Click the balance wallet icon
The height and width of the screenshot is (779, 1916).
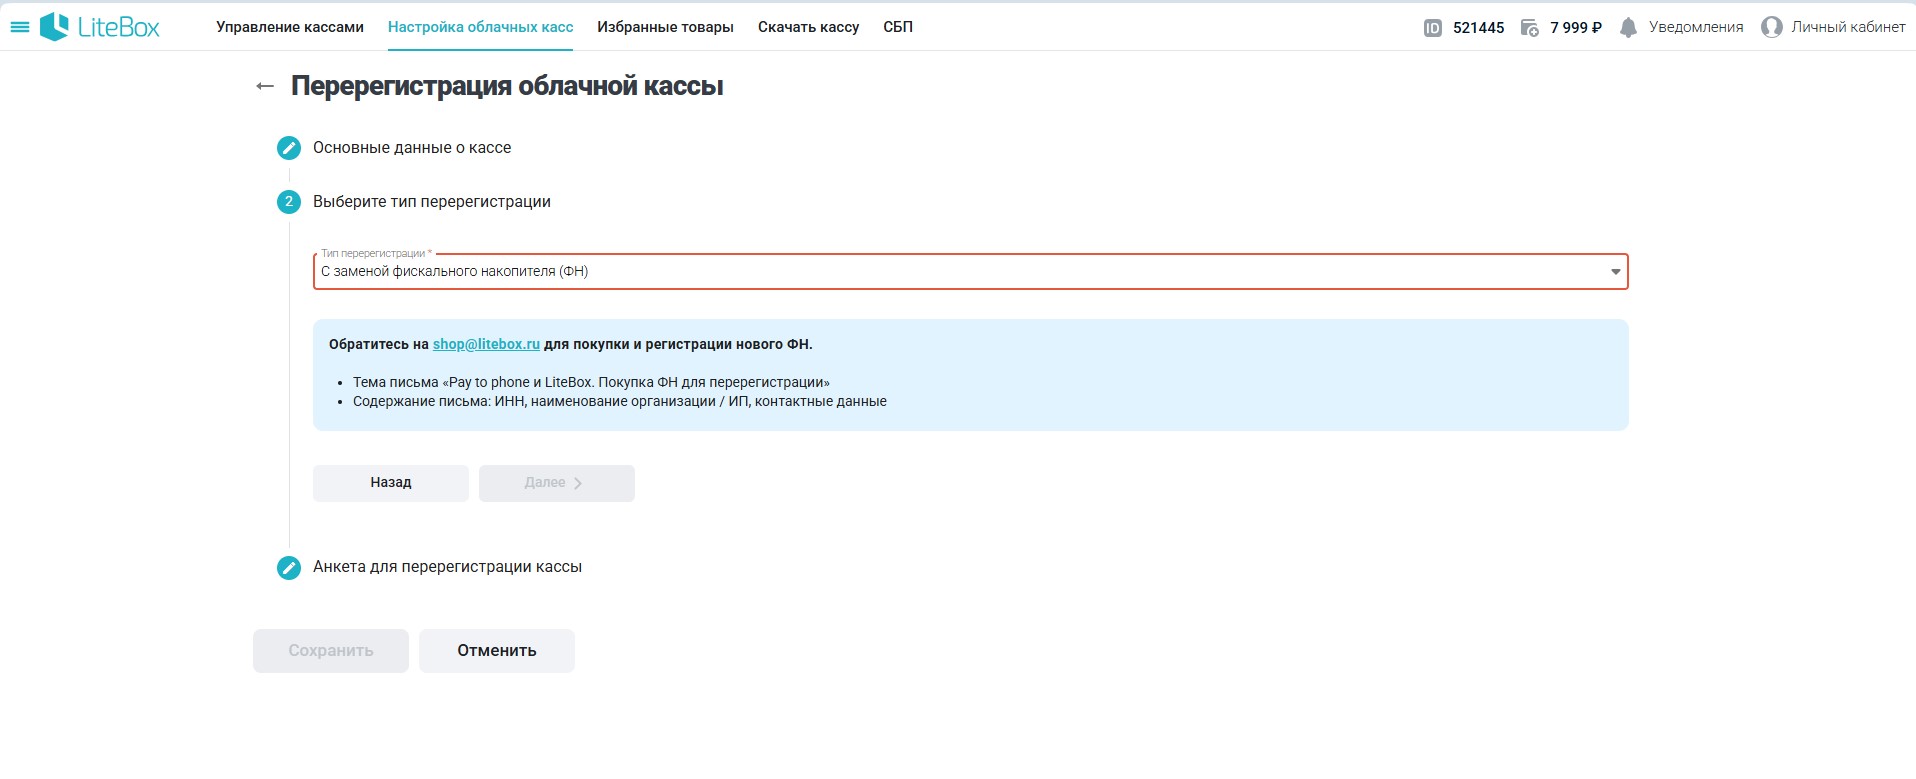[1529, 28]
